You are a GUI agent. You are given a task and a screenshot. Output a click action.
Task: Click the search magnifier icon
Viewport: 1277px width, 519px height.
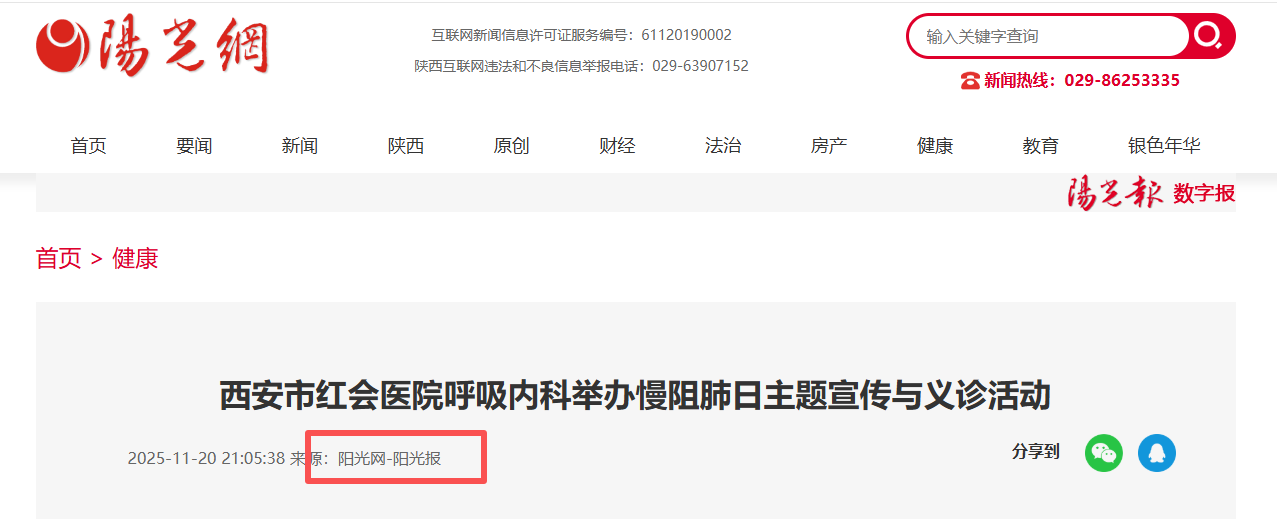coord(1208,36)
